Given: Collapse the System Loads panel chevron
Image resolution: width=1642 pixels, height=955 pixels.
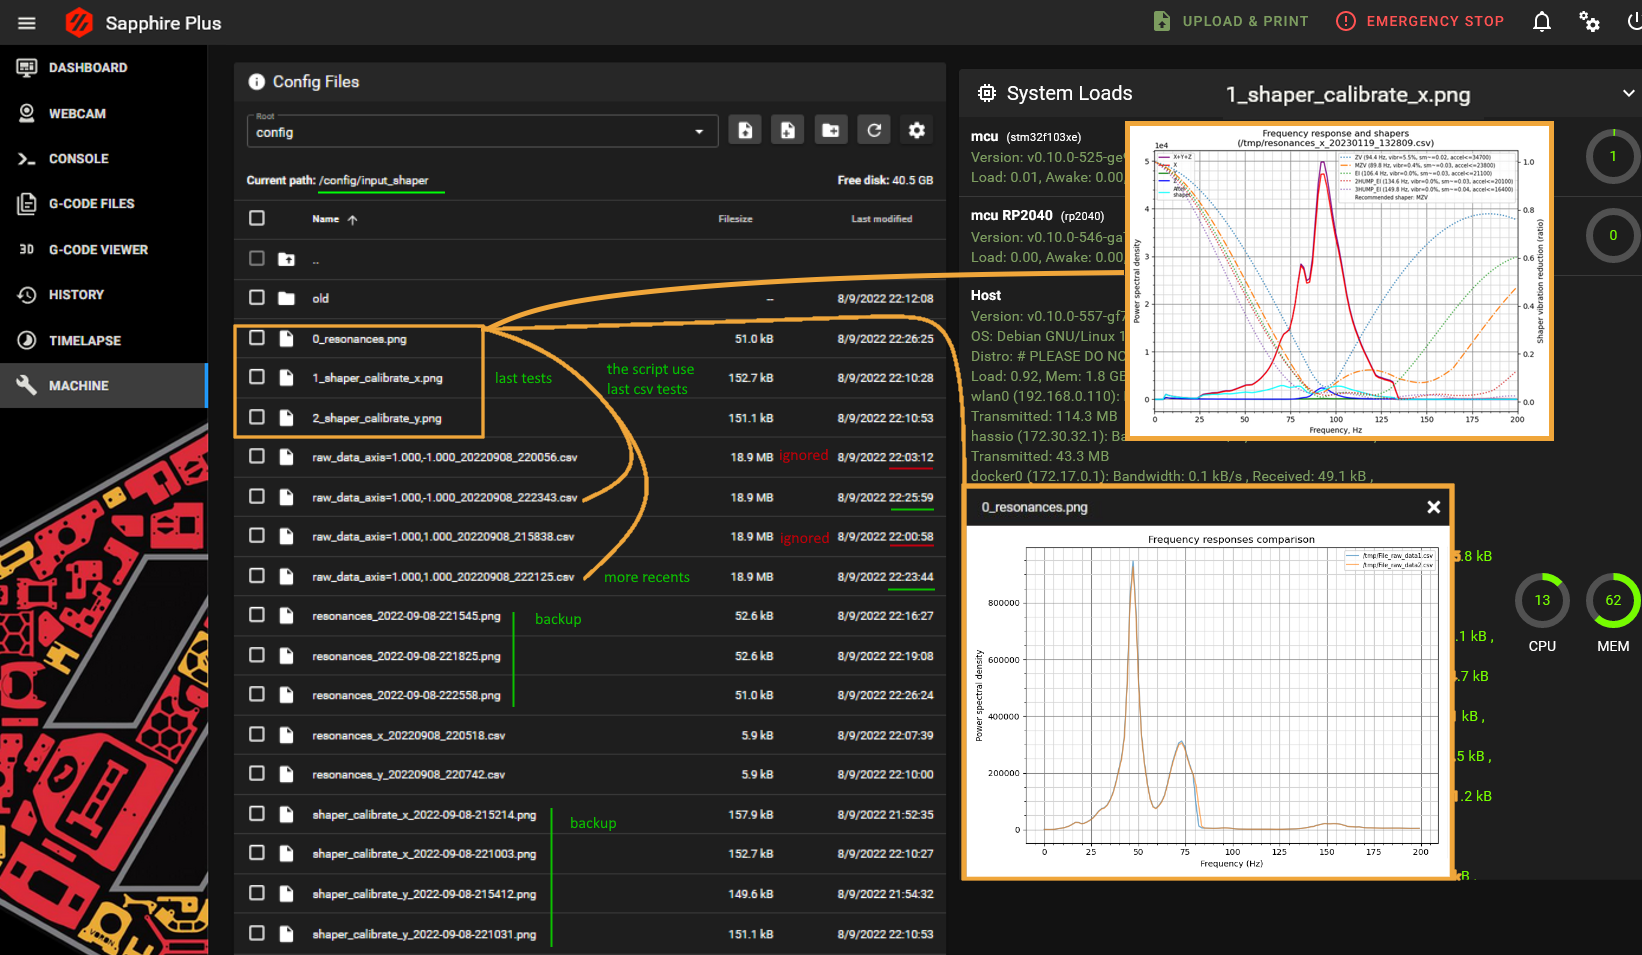Looking at the screenshot, I should click(1629, 93).
